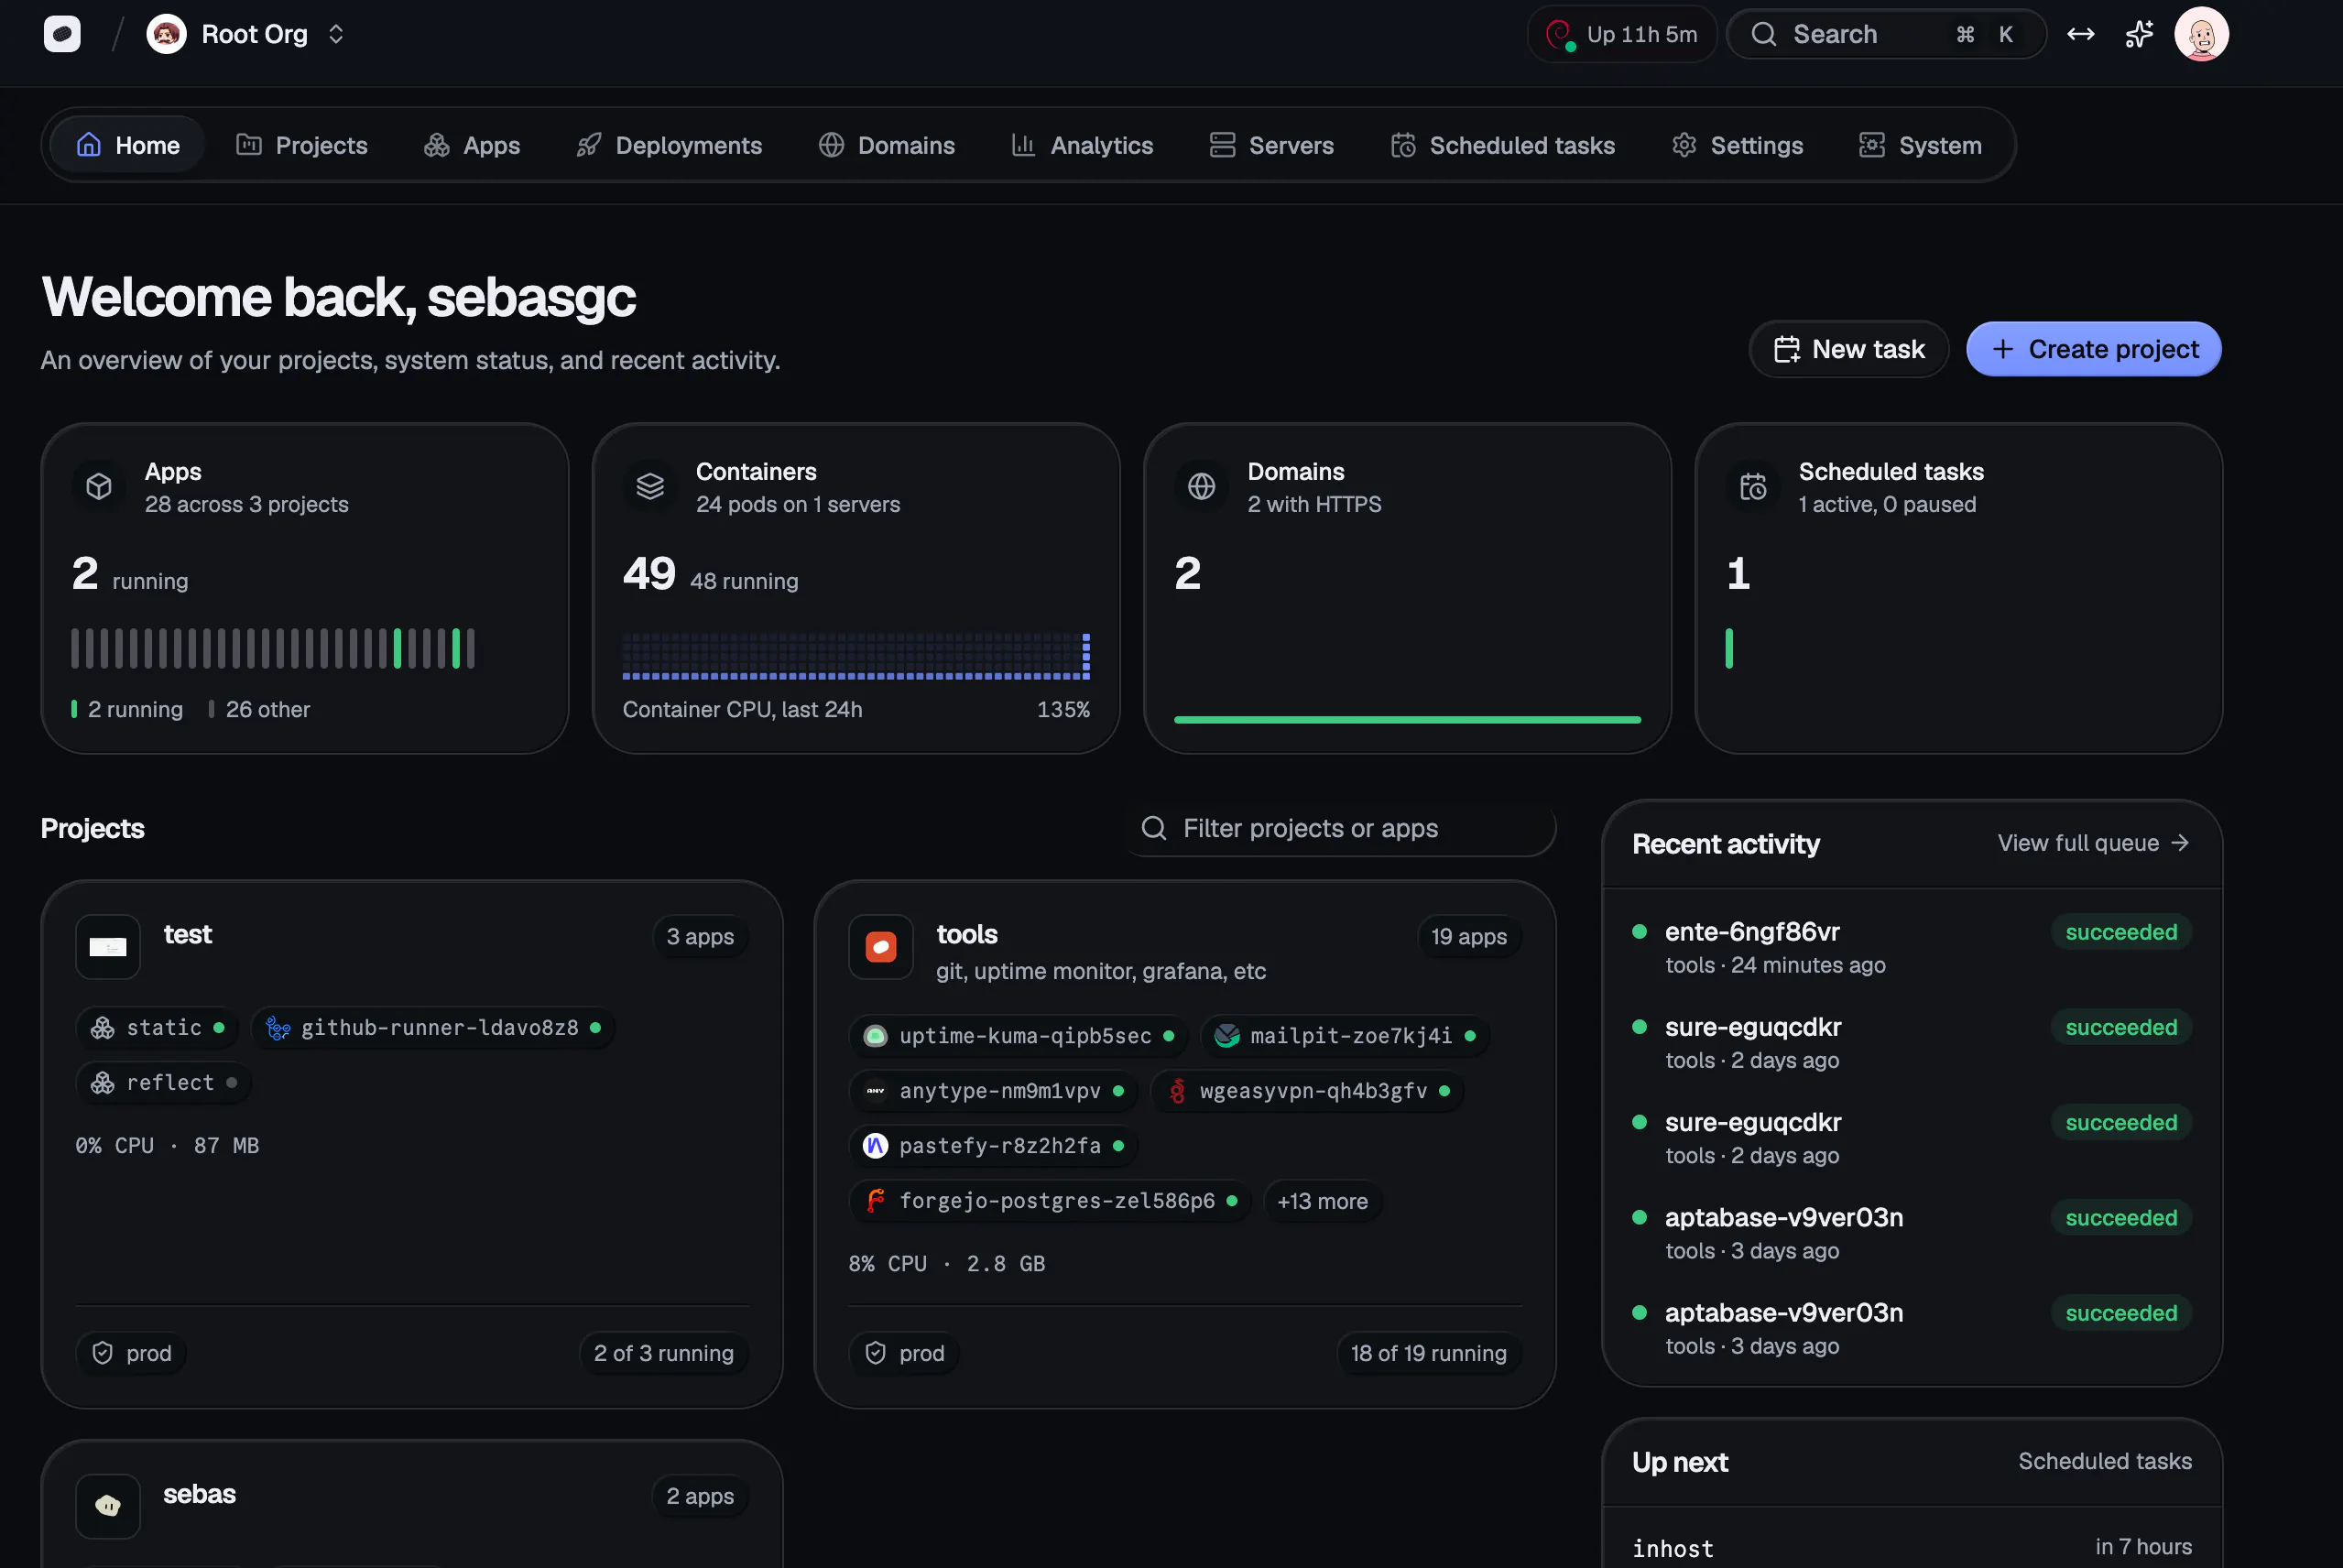Open the Settings tab
This screenshot has width=2343, height=1568.
pyautogui.click(x=1737, y=145)
